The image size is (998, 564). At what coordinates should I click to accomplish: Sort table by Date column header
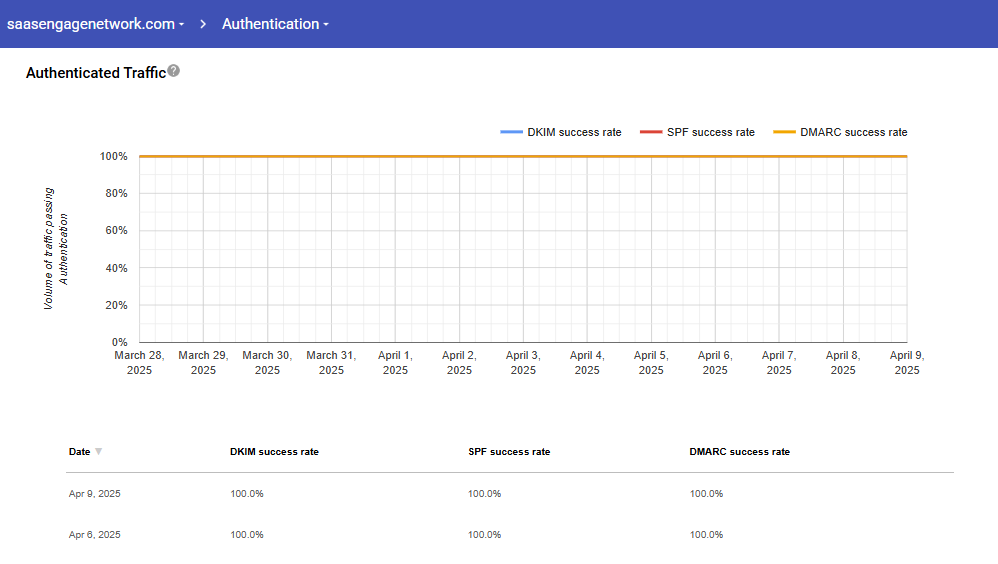[79, 452]
